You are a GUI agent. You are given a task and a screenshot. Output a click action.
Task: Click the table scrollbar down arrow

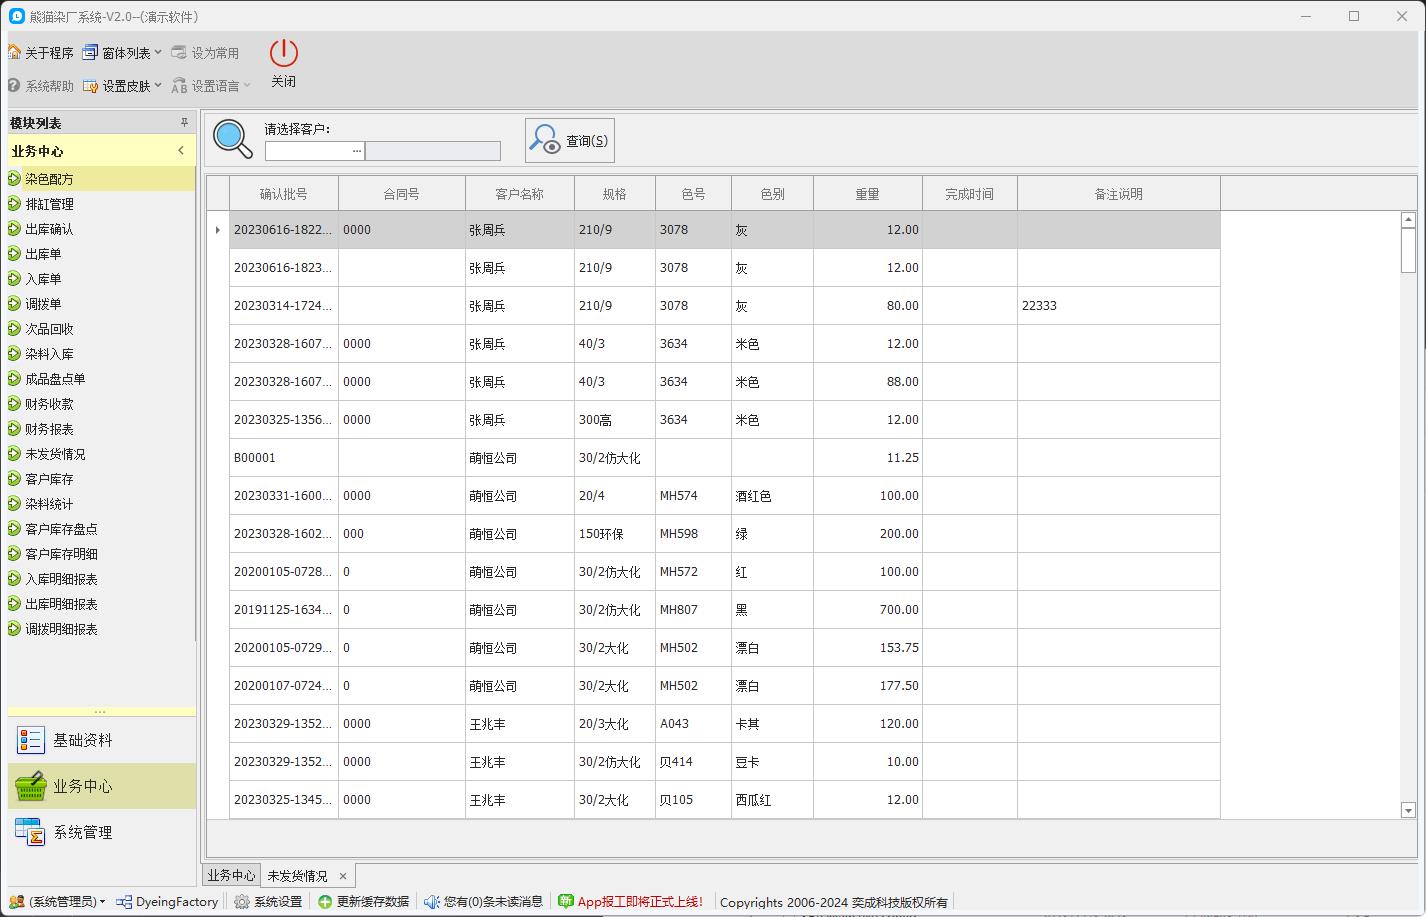(x=1408, y=811)
